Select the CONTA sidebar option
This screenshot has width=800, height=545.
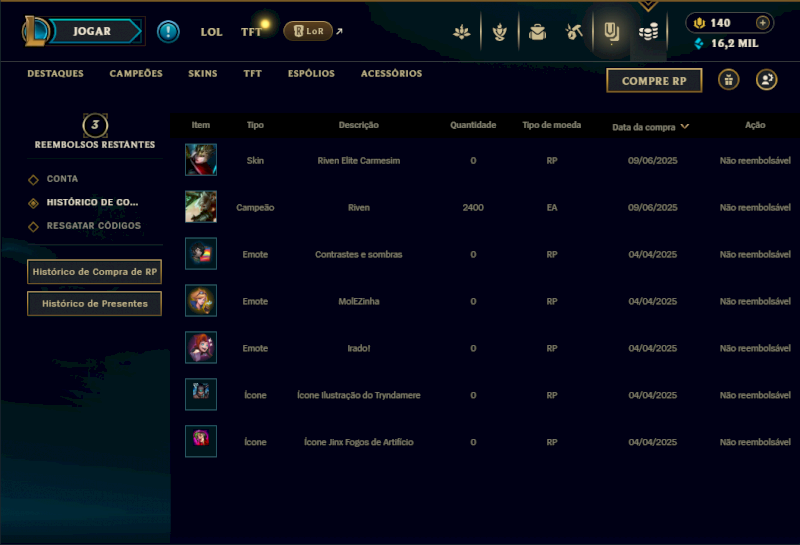[x=62, y=179]
